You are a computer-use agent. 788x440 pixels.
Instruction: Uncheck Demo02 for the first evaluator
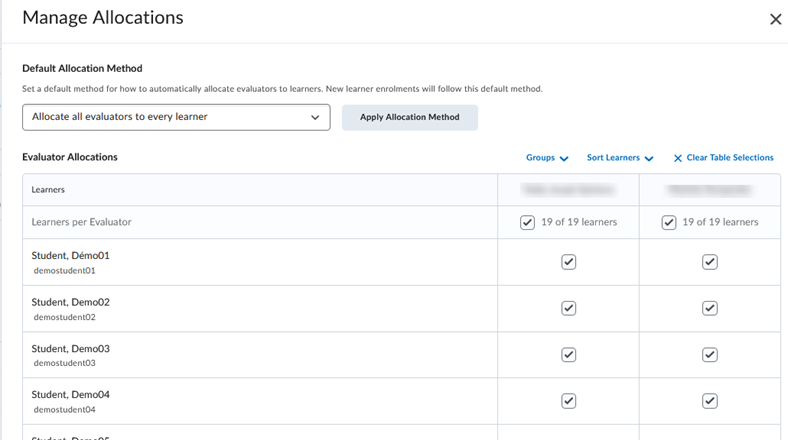click(568, 308)
